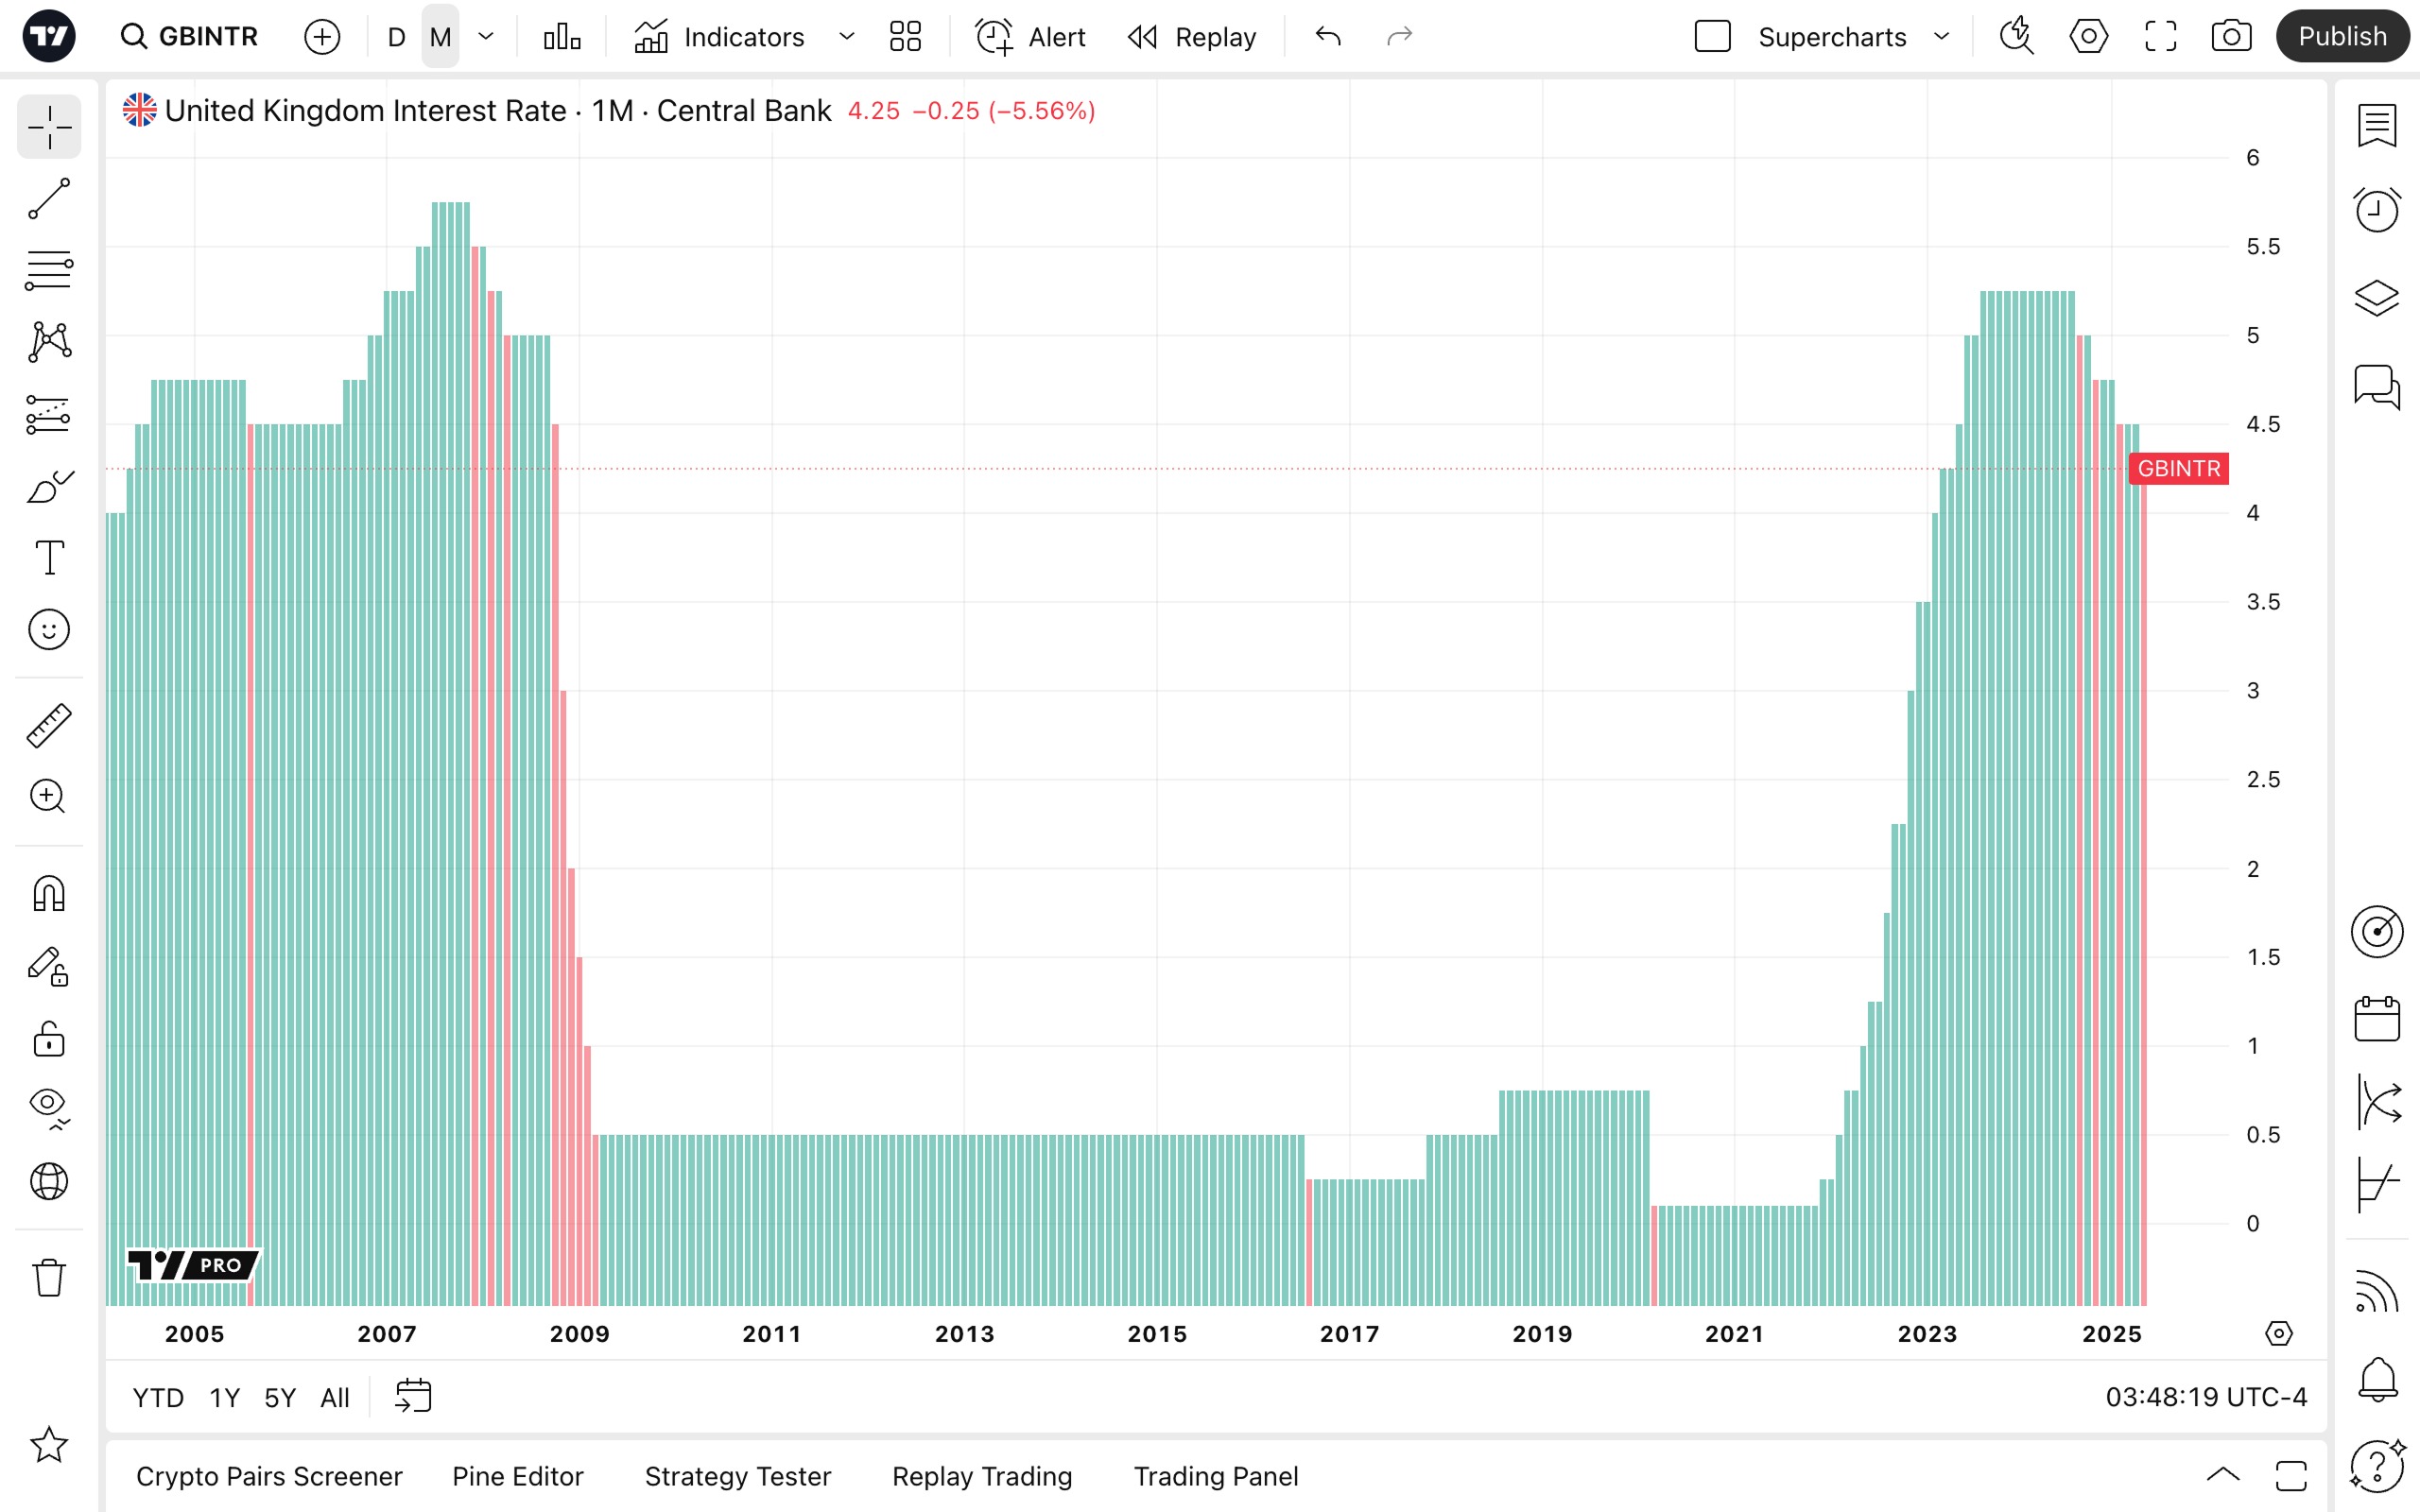
Task: Select the text annotation tool
Action: tap(49, 557)
